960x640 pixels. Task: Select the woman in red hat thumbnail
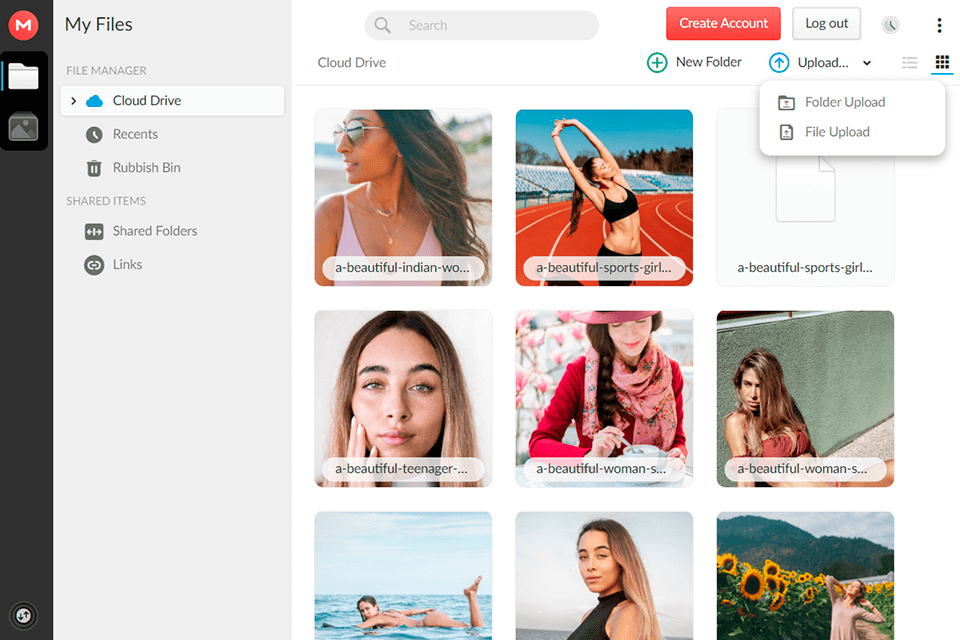(x=604, y=399)
